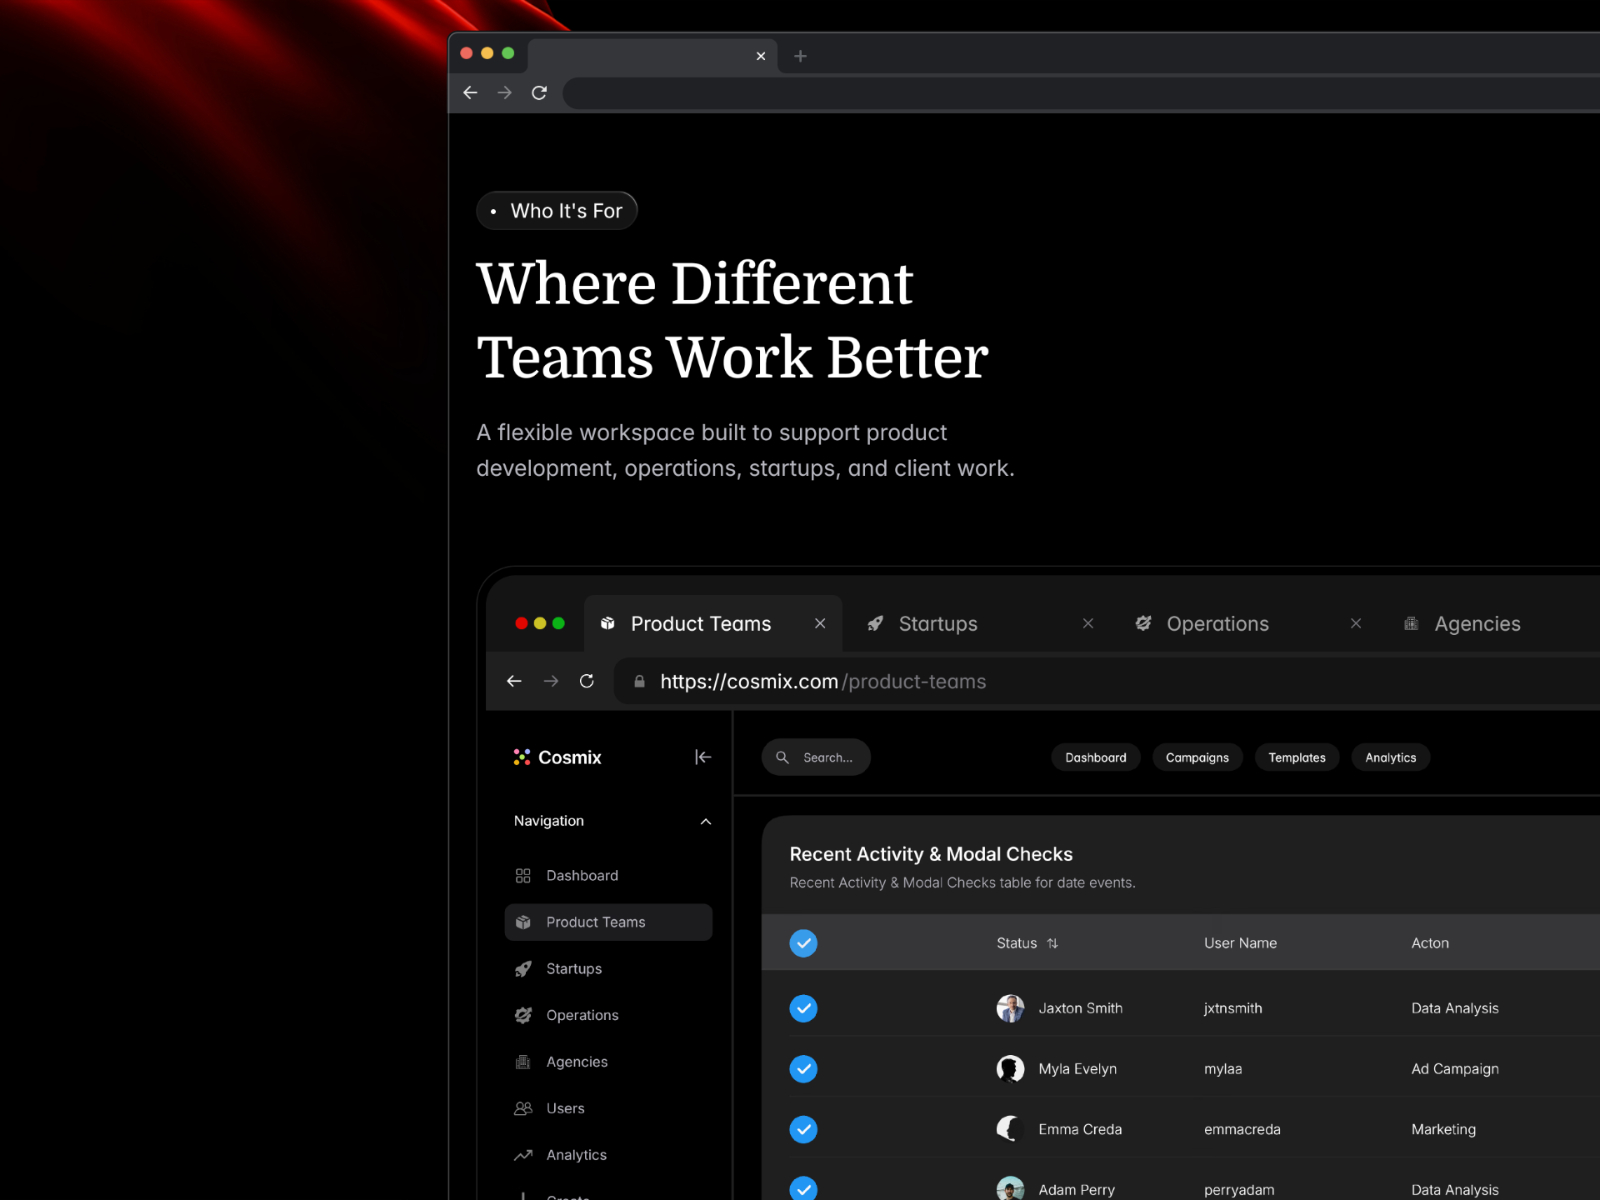Screen dimensions: 1600x1200
Task: Click the inner browser forward arrow
Action: (551, 681)
